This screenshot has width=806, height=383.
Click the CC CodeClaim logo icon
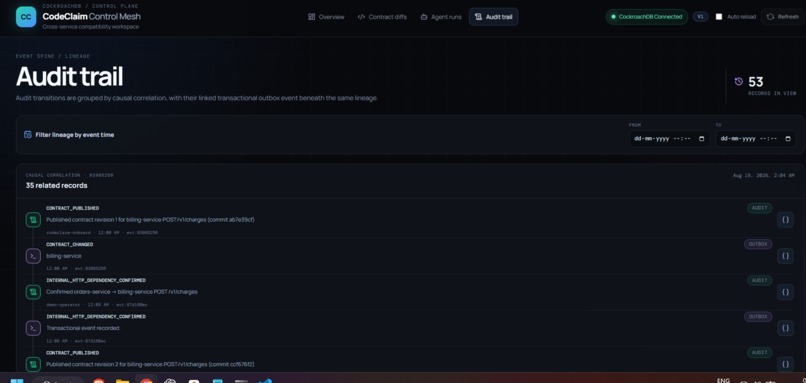(26, 17)
